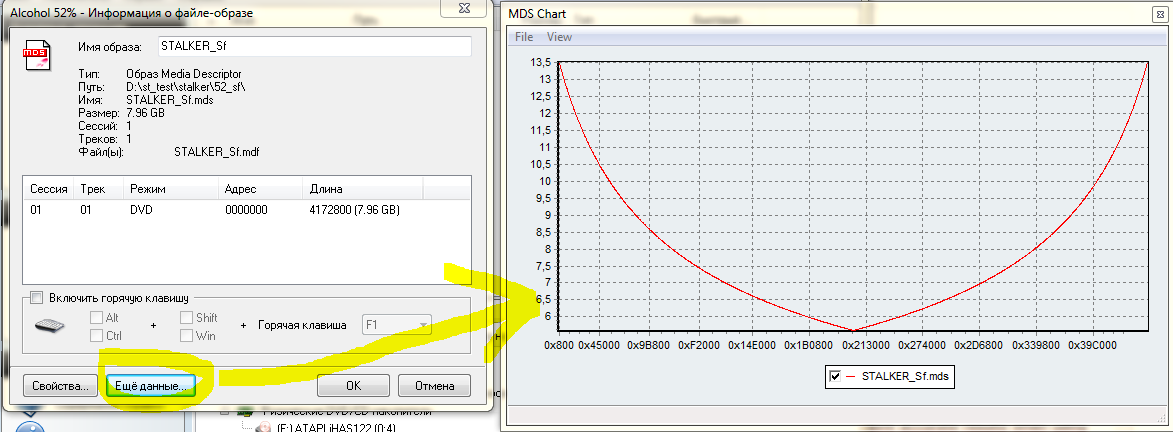Toggle the Alt modifier checkbox
1173x432 pixels.
tap(96, 317)
